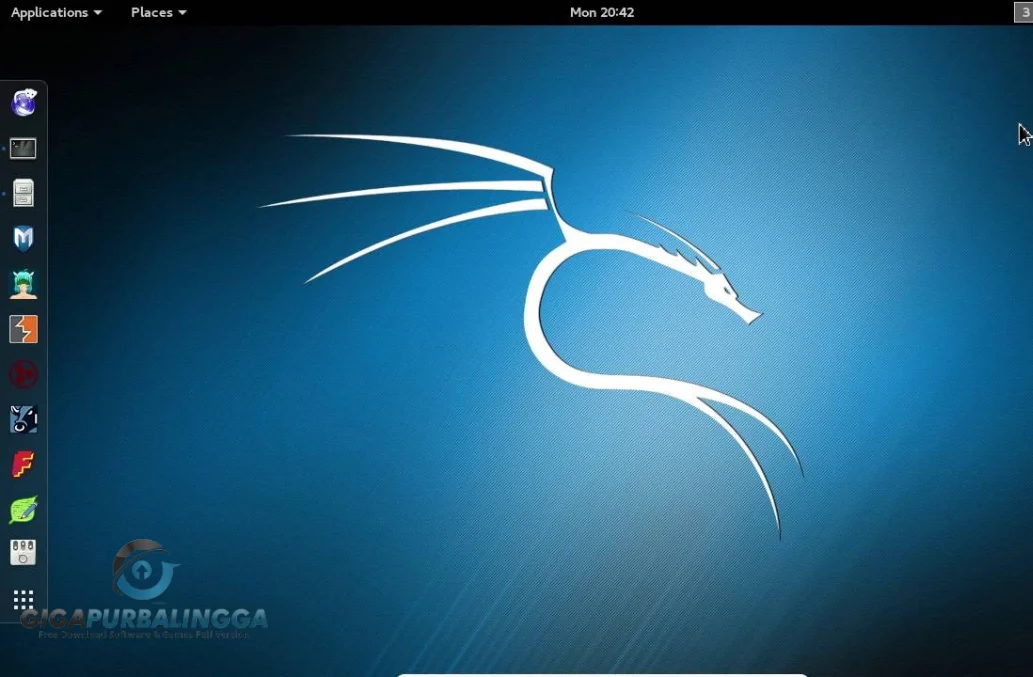1033x677 pixels.
Task: Expand the Places dropdown arrow
Action: [x=183, y=12]
